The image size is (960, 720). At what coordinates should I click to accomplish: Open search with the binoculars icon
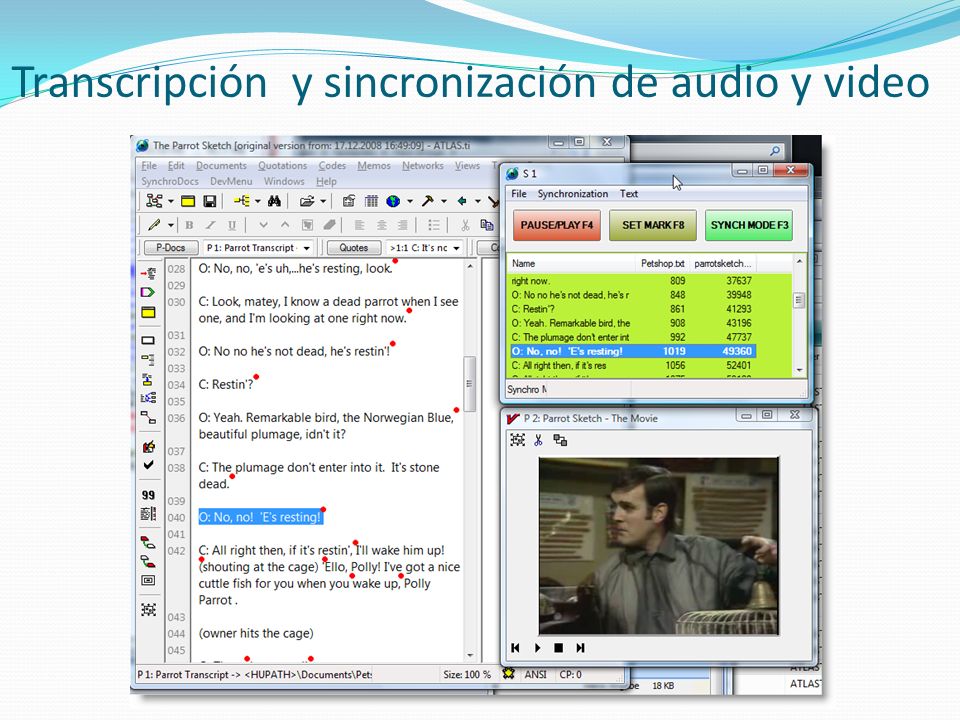tap(274, 201)
